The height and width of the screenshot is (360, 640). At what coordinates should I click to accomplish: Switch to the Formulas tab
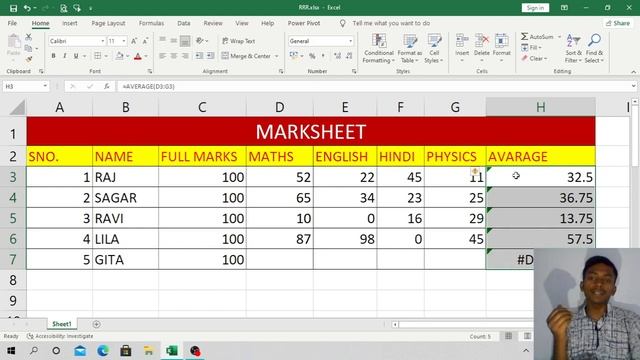(x=151, y=23)
